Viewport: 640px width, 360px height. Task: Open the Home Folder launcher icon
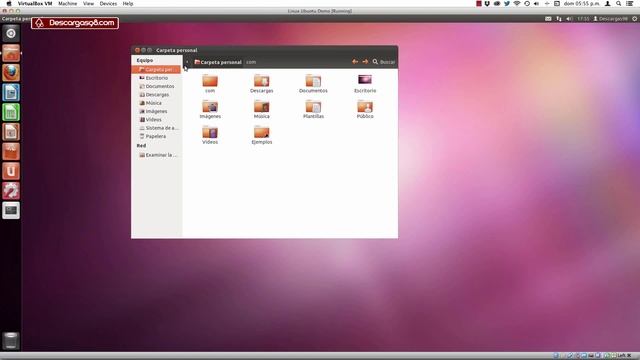(x=11, y=53)
